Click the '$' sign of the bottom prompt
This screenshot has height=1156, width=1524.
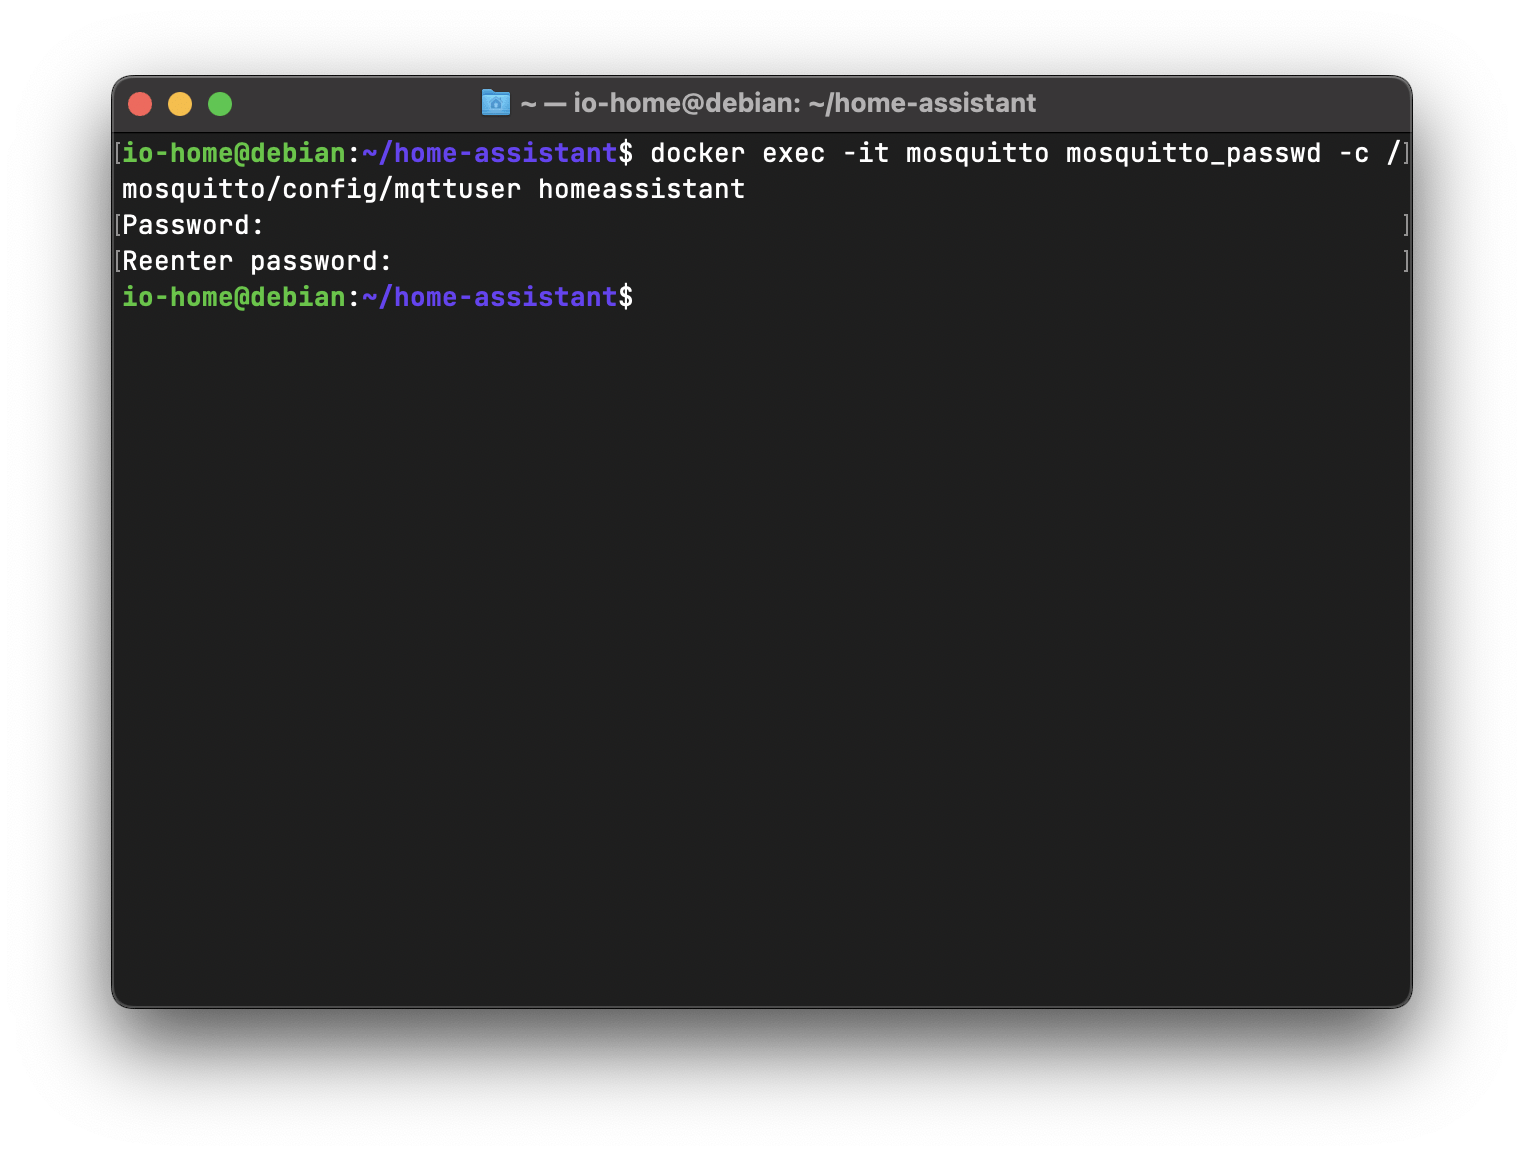point(625,297)
